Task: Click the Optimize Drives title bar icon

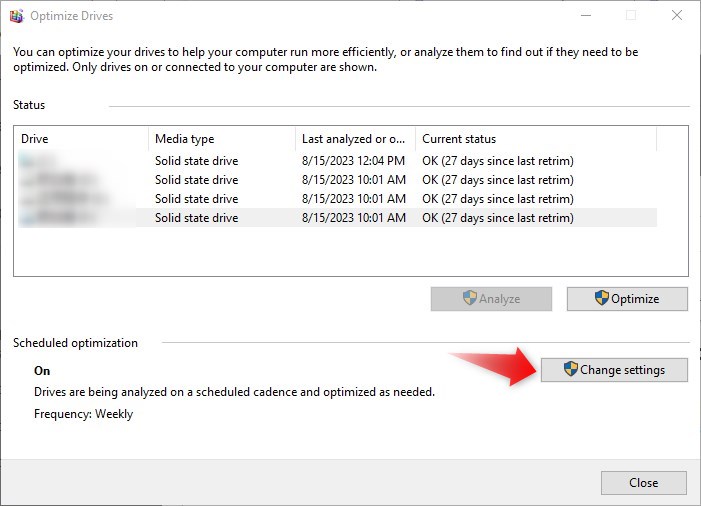Action: [x=14, y=16]
